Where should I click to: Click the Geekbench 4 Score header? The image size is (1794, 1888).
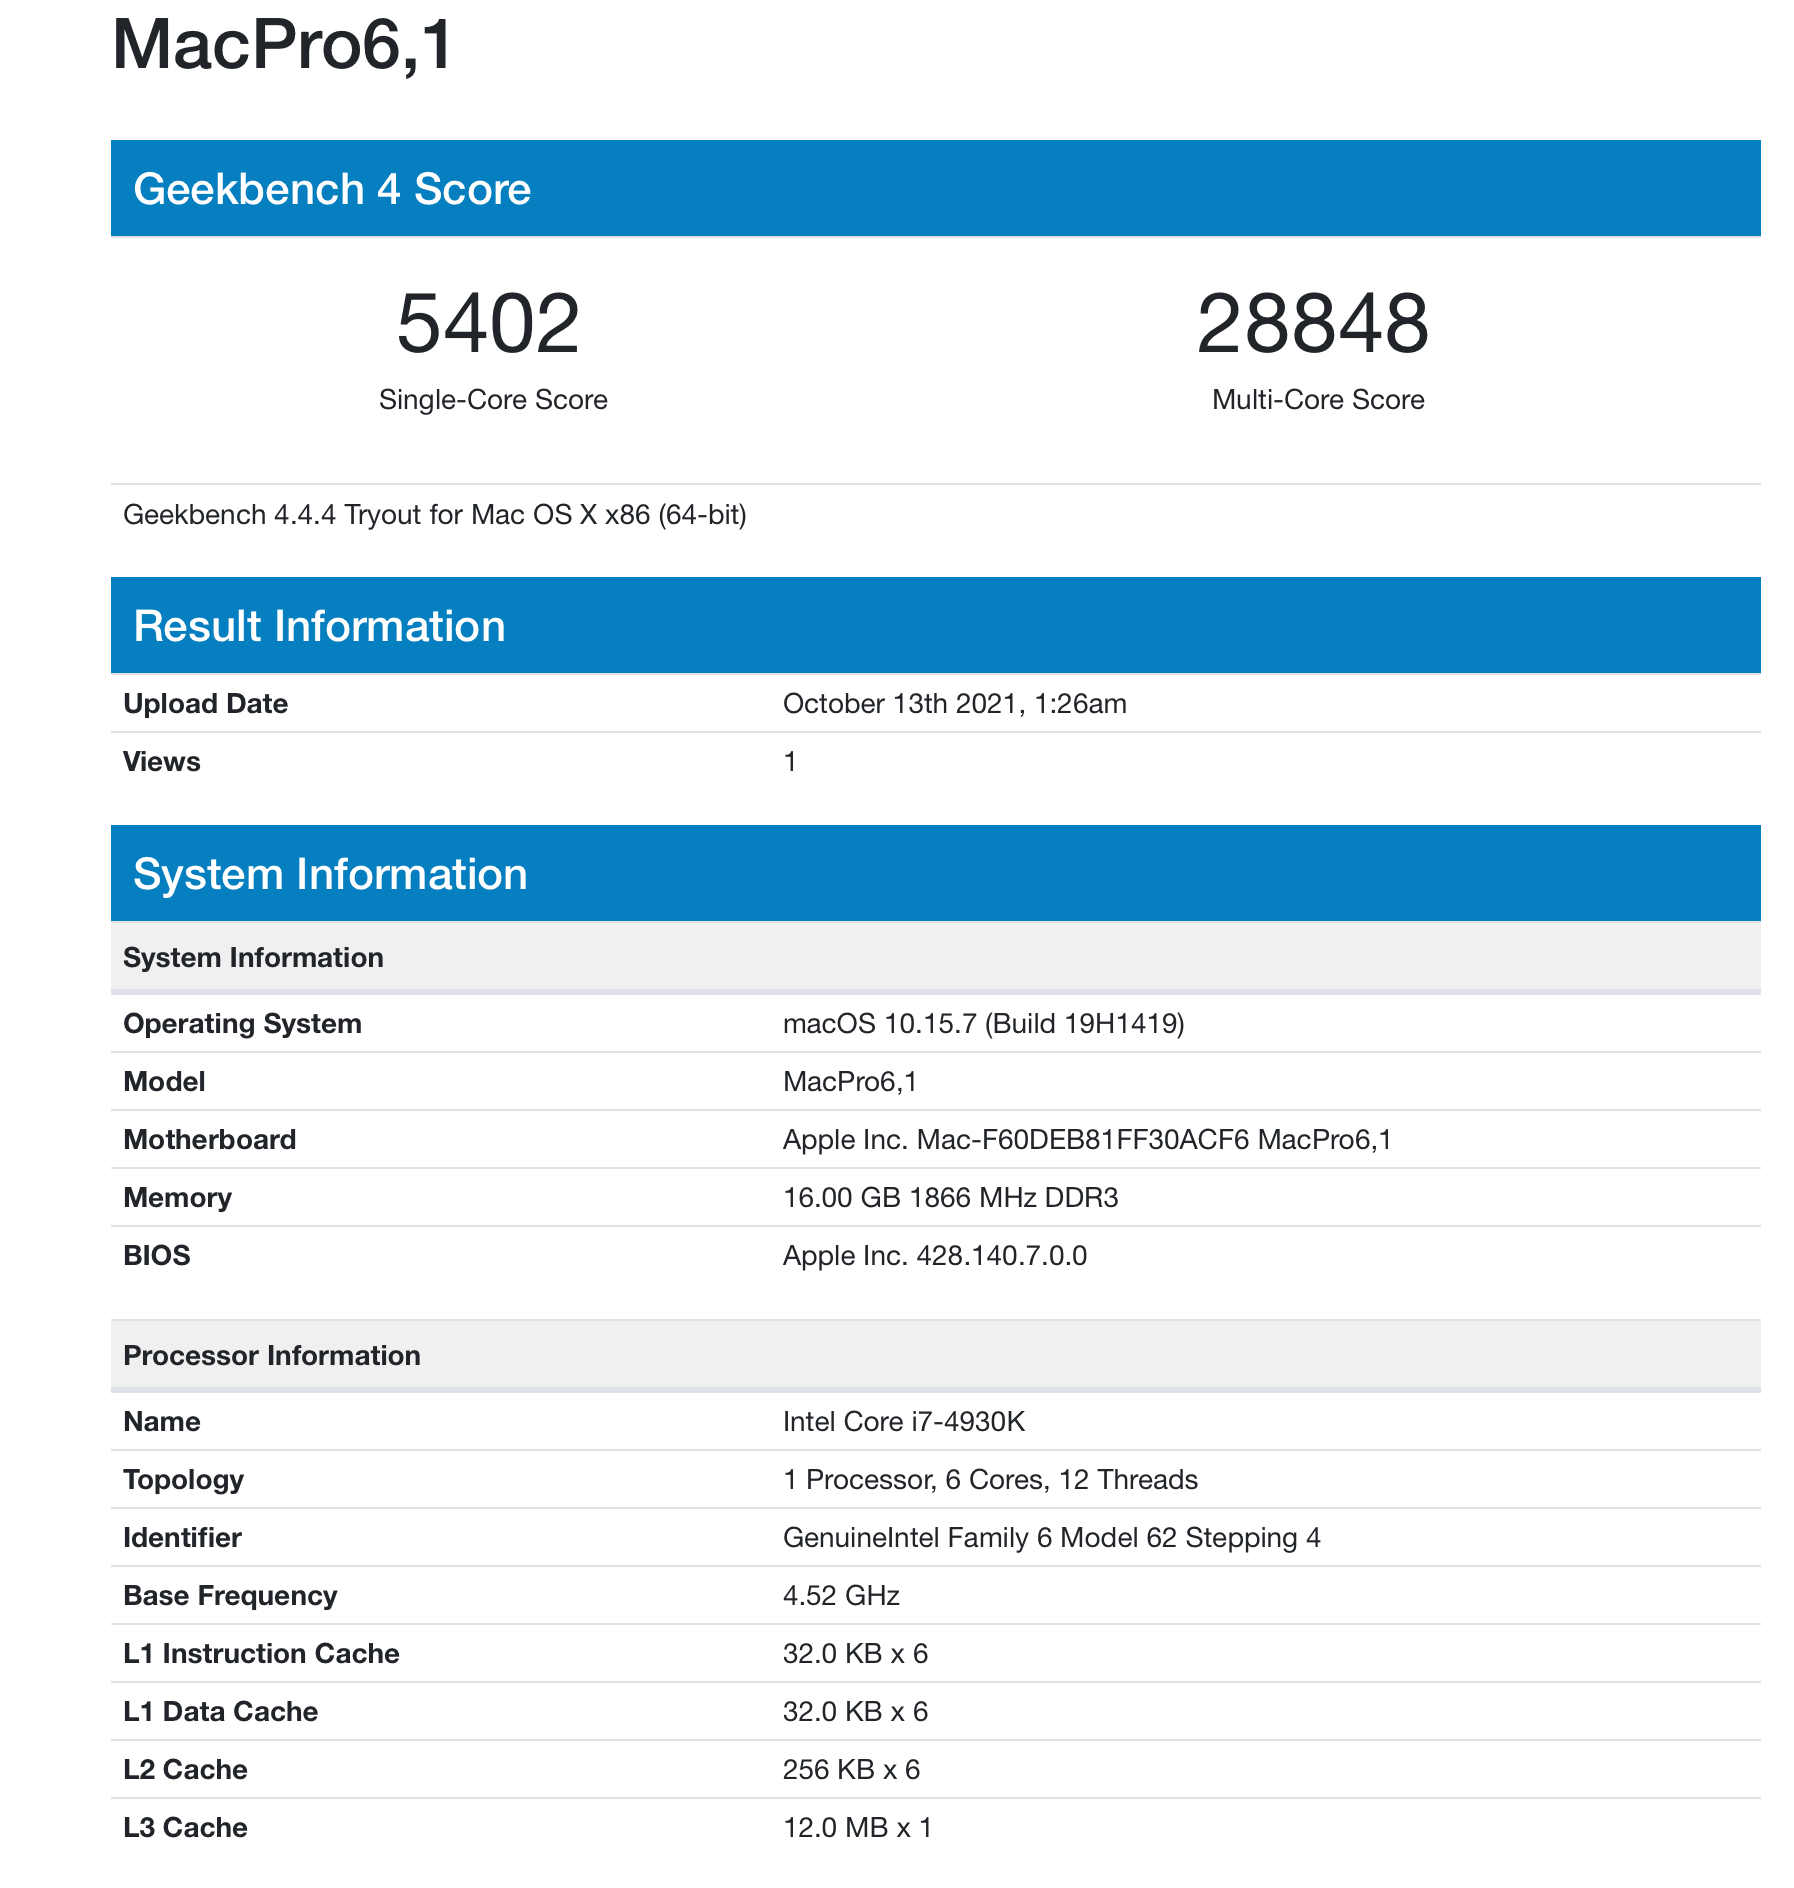click(x=331, y=189)
